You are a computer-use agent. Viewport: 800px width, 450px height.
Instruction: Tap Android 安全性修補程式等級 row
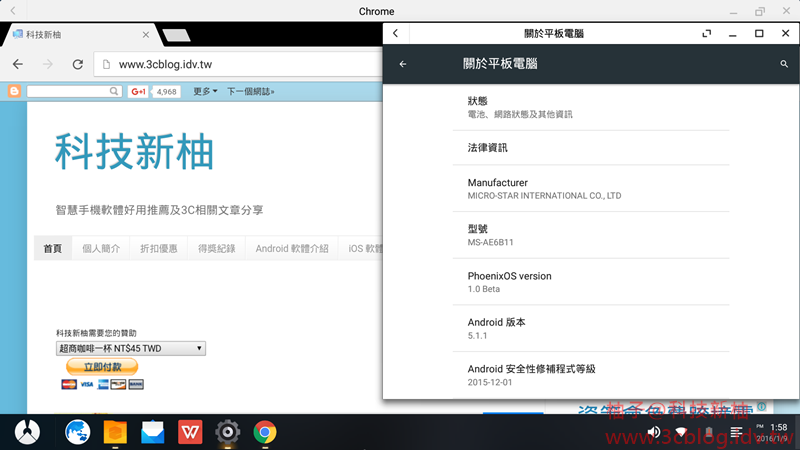pyautogui.click(x=591, y=375)
